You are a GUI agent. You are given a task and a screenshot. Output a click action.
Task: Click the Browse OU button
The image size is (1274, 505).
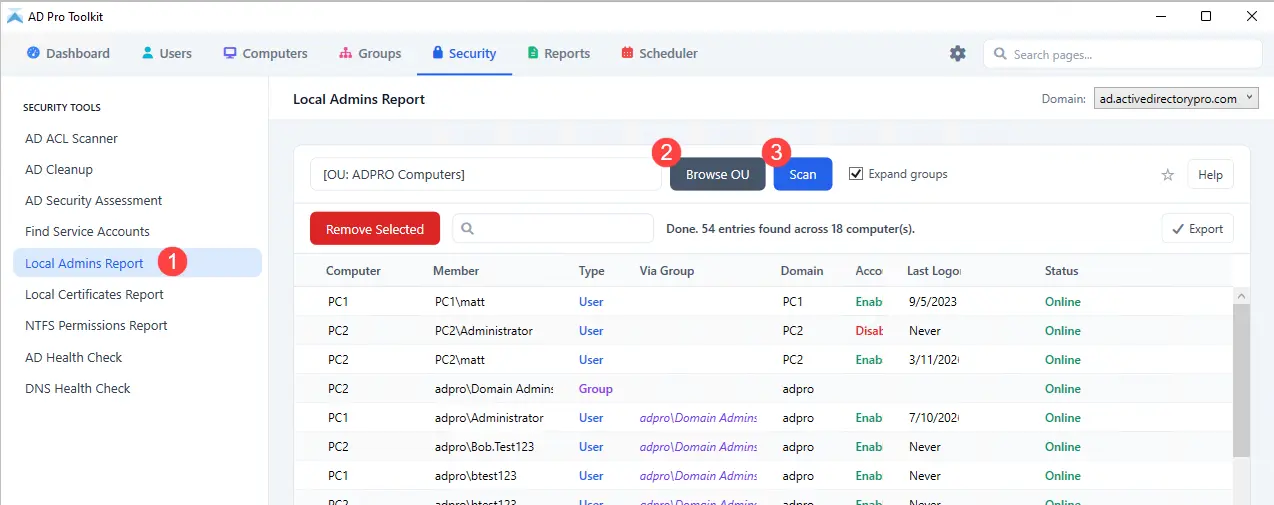pyautogui.click(x=718, y=174)
